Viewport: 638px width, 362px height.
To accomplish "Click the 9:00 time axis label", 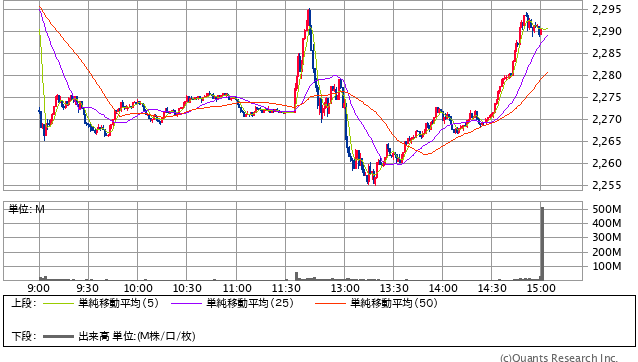I will click(39, 288).
